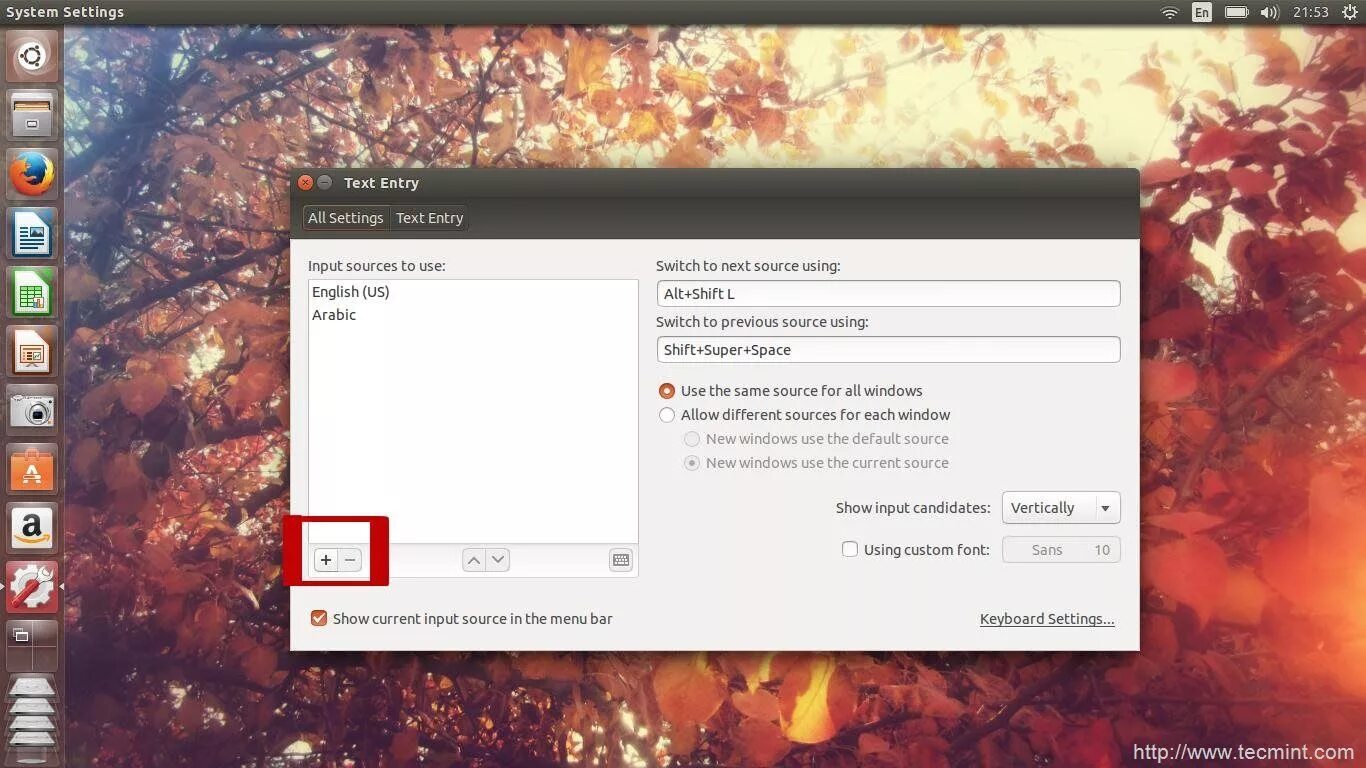Select New windows use the default source
The width and height of the screenshot is (1366, 768).
pos(816,439)
